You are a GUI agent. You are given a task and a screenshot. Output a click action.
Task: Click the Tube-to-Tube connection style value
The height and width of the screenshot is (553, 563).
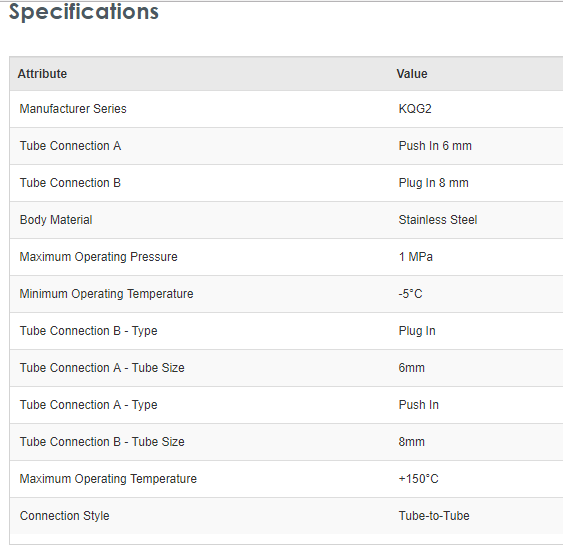(434, 515)
